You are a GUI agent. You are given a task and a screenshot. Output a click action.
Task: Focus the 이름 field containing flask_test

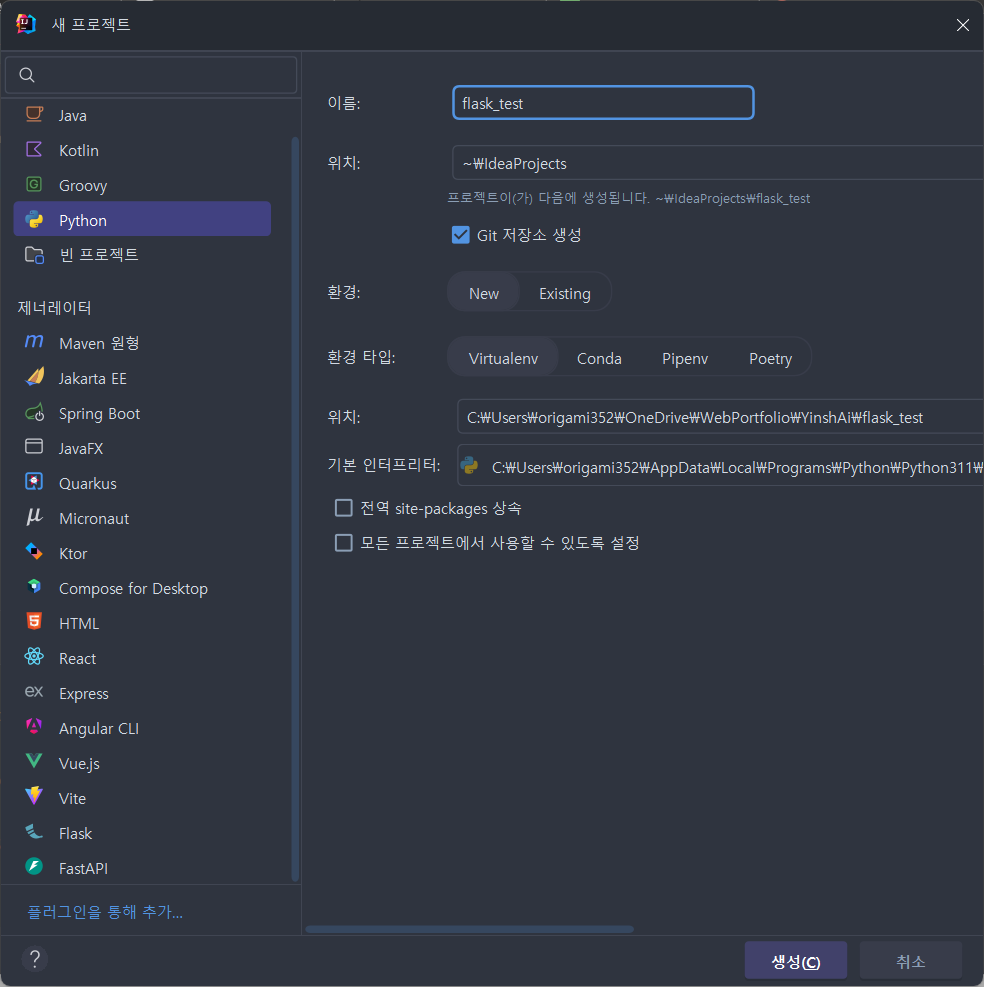pyautogui.click(x=603, y=103)
